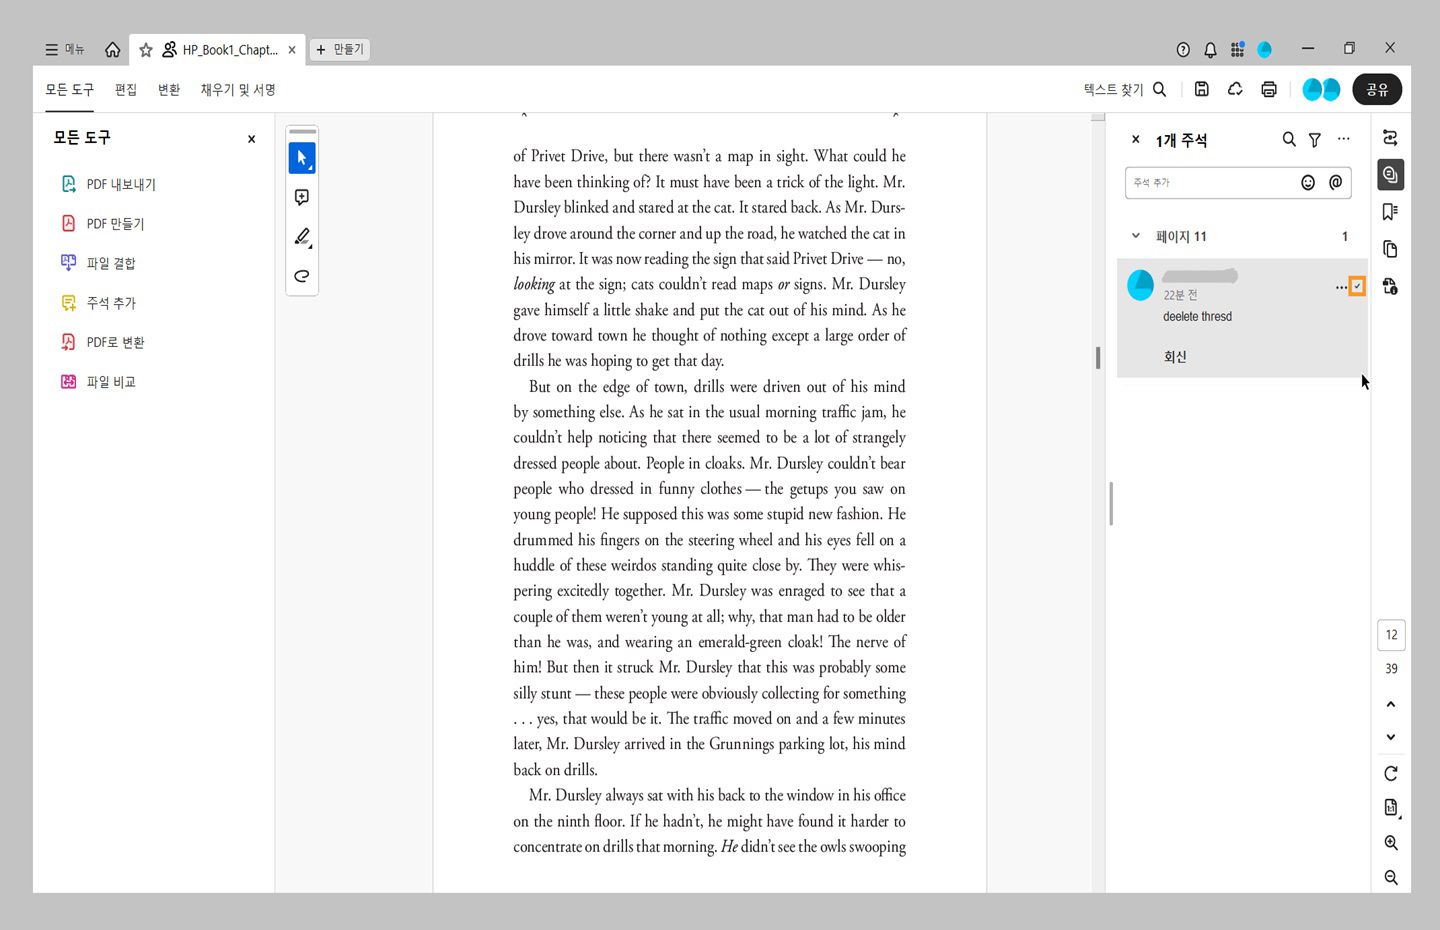The height and width of the screenshot is (930, 1440).
Task: Search comments with the magnifier icon
Action: pos(1289,139)
